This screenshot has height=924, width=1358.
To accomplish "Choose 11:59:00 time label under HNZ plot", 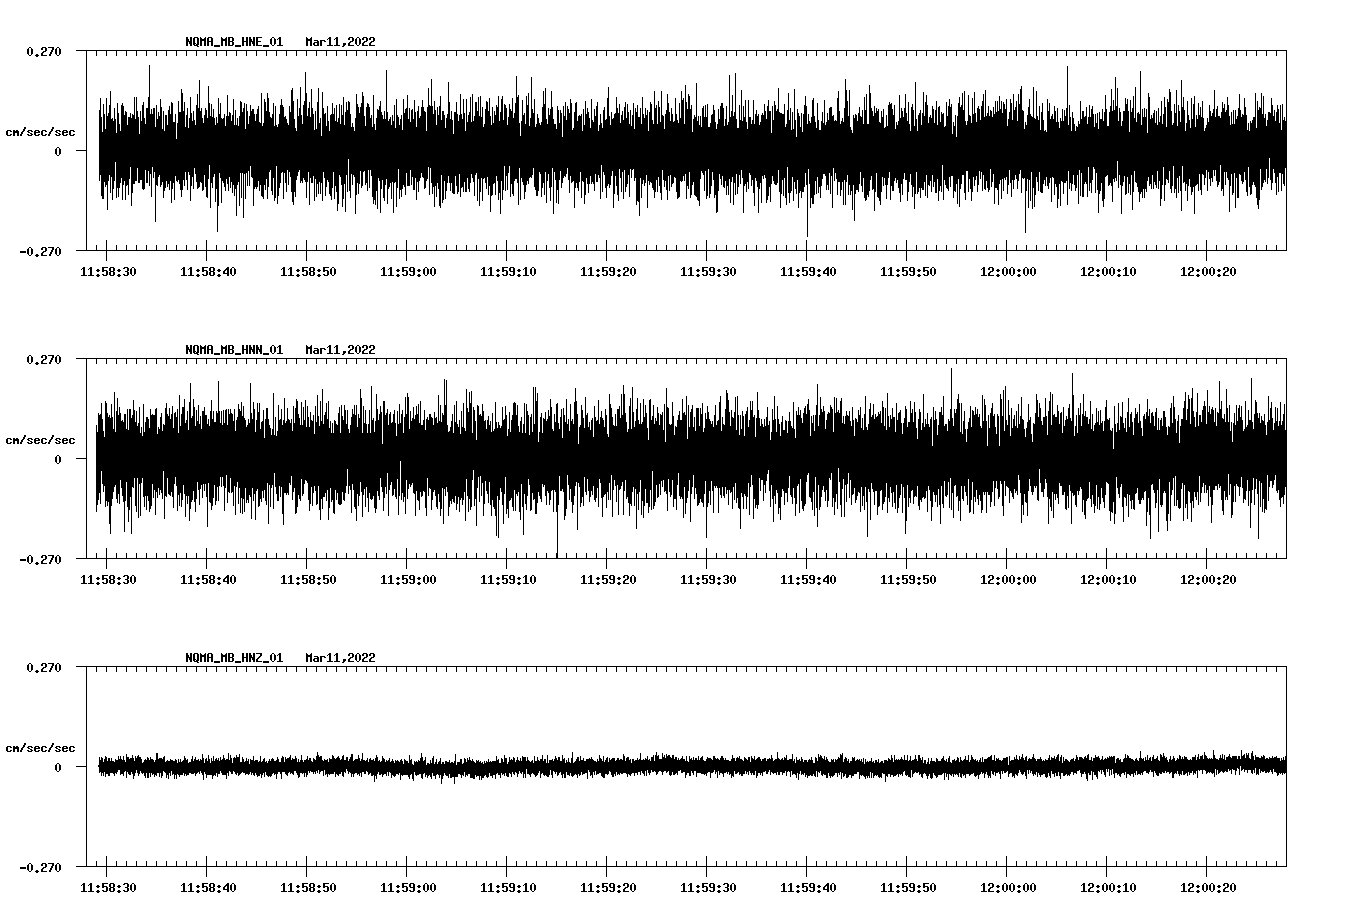I will click(408, 888).
